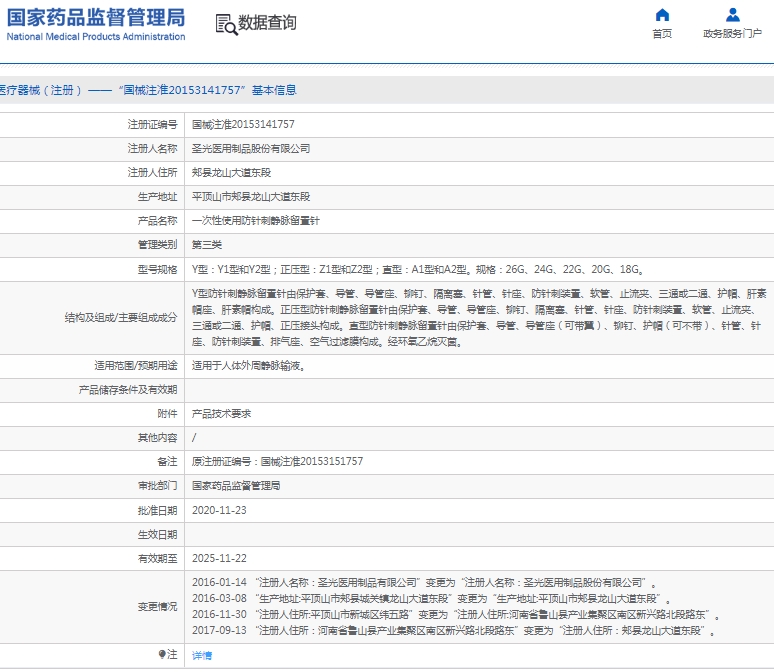Click 平顶山市郏县龙山大道东段 production address
Image resolution: width=774 pixels, height=672 pixels.
[x=251, y=197]
